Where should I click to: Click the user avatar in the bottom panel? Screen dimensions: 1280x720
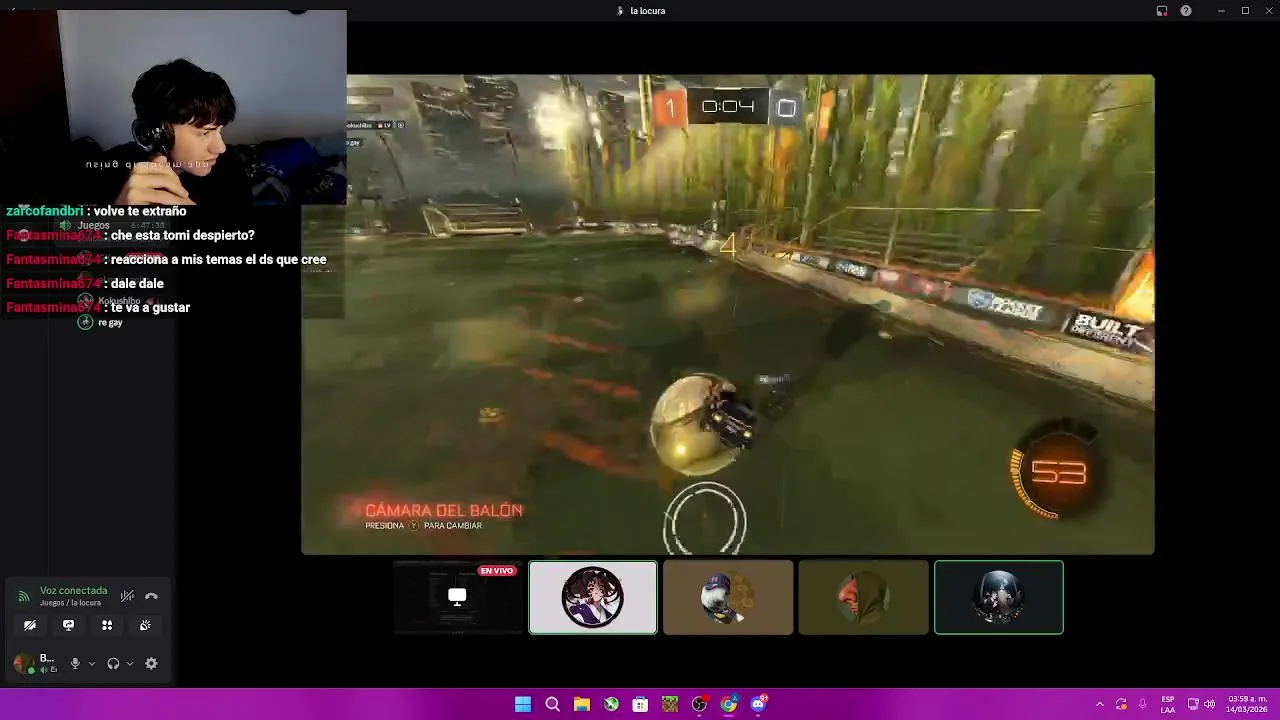click(22, 663)
